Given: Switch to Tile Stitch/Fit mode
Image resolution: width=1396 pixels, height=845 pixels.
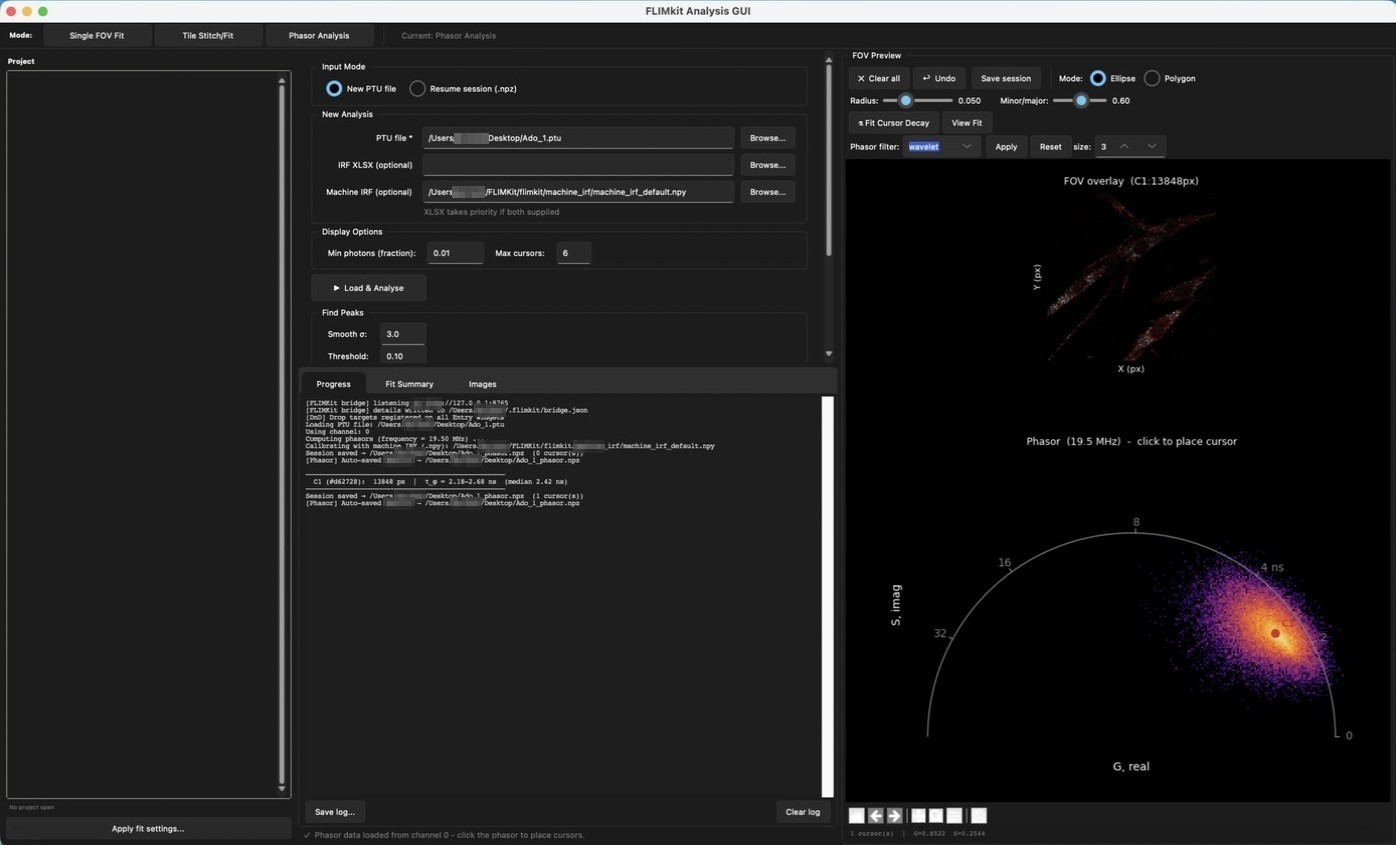Looking at the screenshot, I should (x=208, y=35).
